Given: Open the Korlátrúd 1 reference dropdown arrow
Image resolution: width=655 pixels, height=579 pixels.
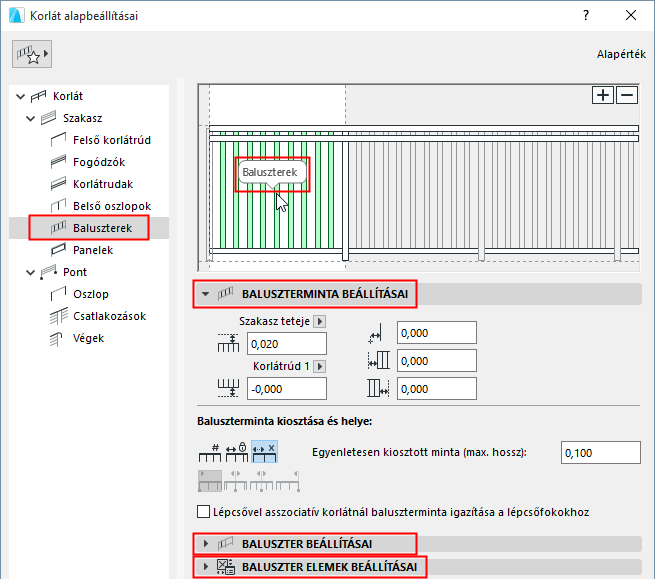Looking at the screenshot, I should (x=320, y=366).
